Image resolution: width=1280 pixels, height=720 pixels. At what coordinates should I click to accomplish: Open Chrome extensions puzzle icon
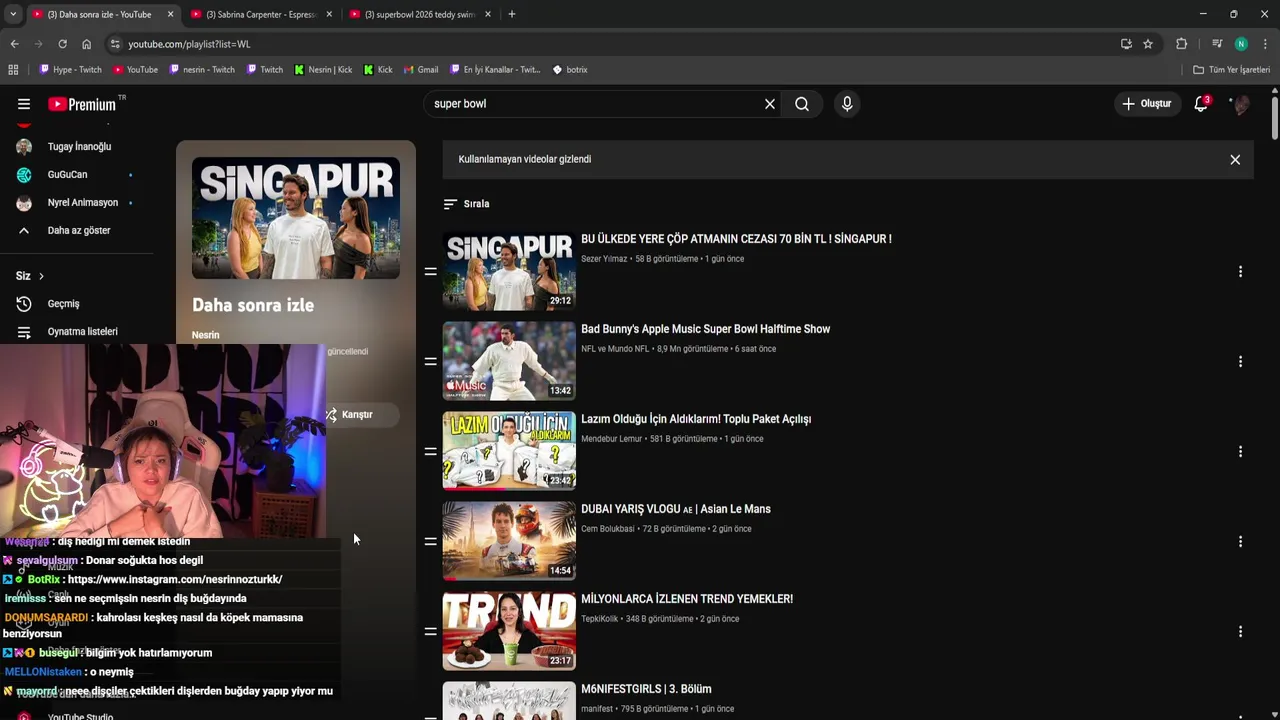1181,44
